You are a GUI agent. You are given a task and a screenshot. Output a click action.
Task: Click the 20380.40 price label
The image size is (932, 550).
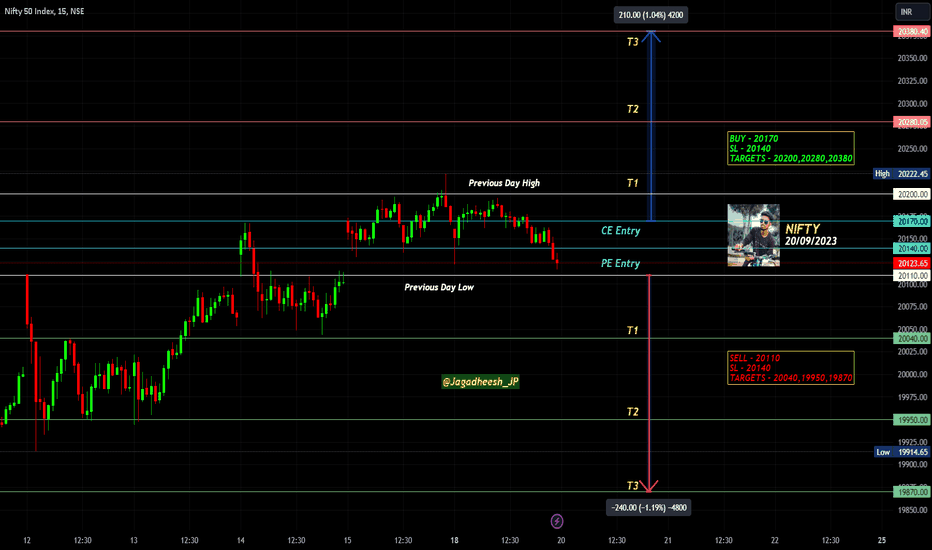[912, 32]
